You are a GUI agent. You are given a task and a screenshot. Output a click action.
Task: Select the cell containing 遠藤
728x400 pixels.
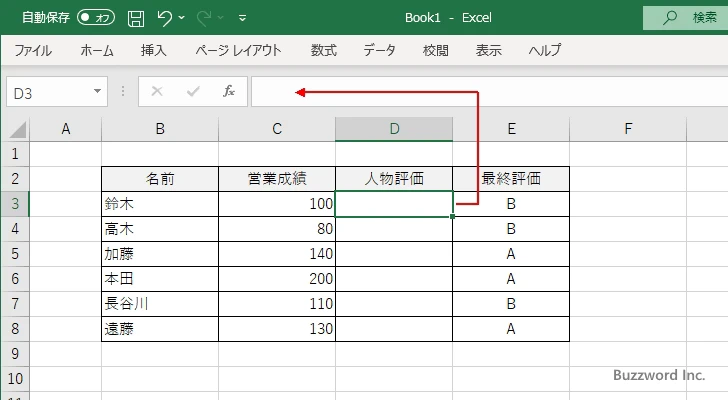pyautogui.click(x=160, y=329)
